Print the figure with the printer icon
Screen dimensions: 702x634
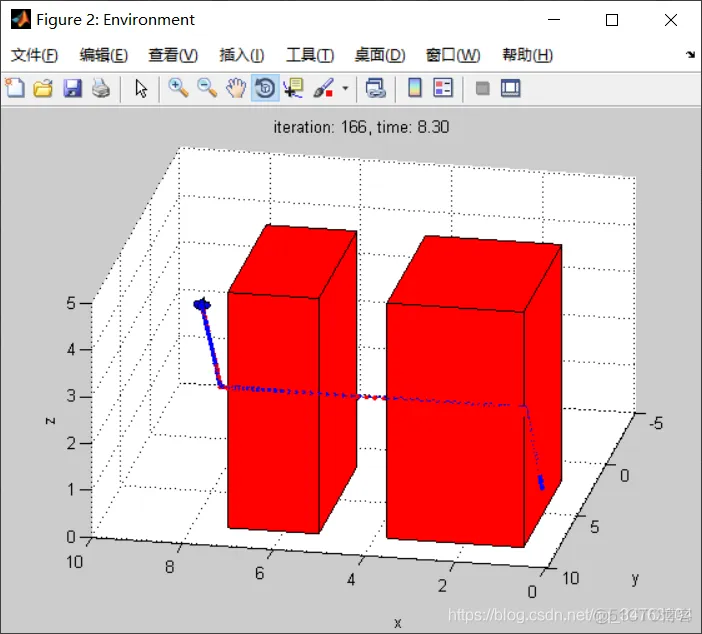pos(101,88)
